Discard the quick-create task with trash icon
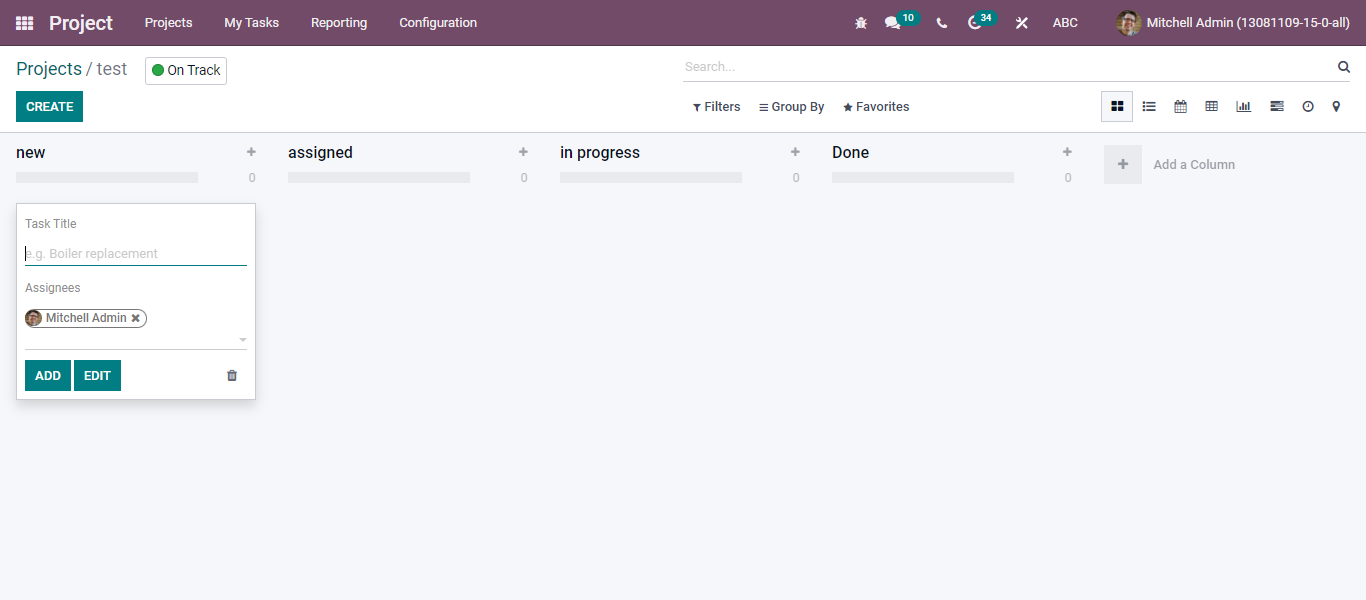 [x=232, y=375]
